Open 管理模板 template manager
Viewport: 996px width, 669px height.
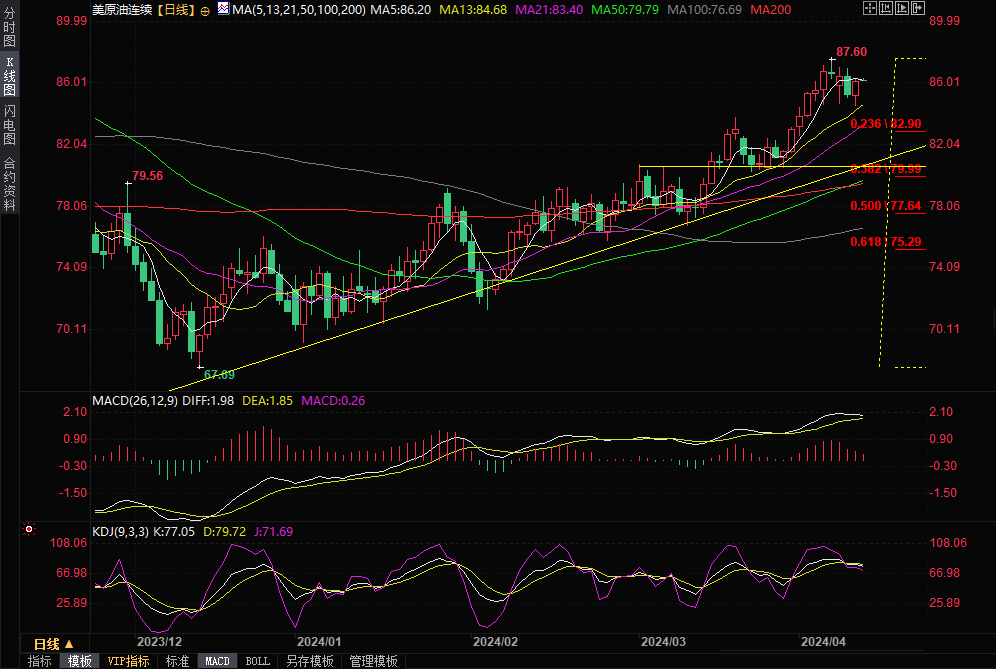(x=373, y=661)
